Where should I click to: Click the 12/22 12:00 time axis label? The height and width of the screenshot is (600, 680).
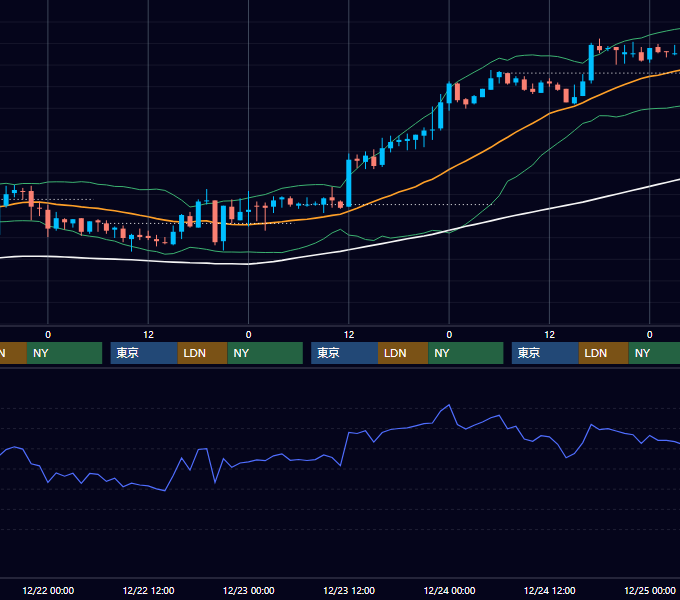(x=148, y=590)
